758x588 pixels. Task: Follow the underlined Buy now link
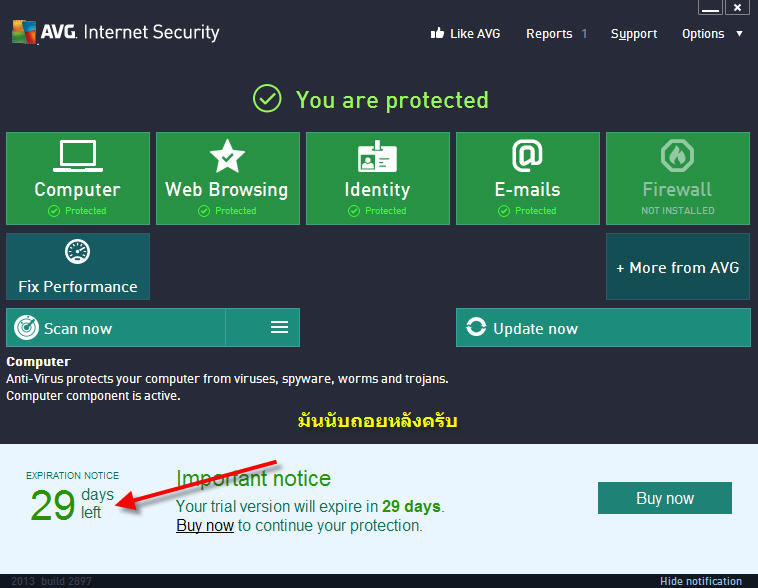pyautogui.click(x=205, y=526)
